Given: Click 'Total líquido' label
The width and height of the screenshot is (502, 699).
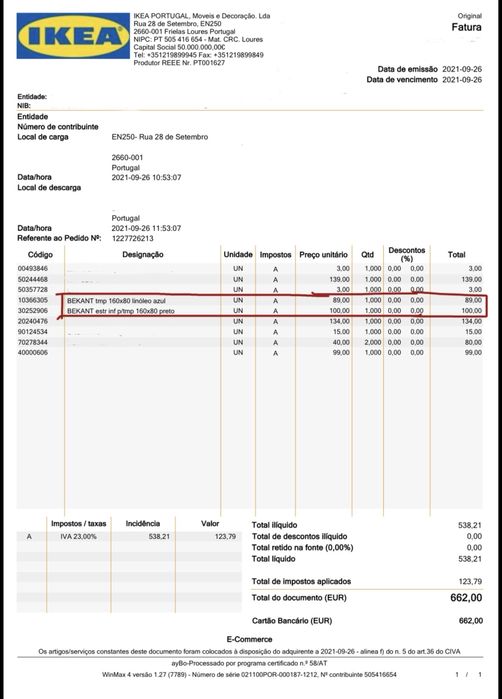Looking at the screenshot, I should (274, 559).
